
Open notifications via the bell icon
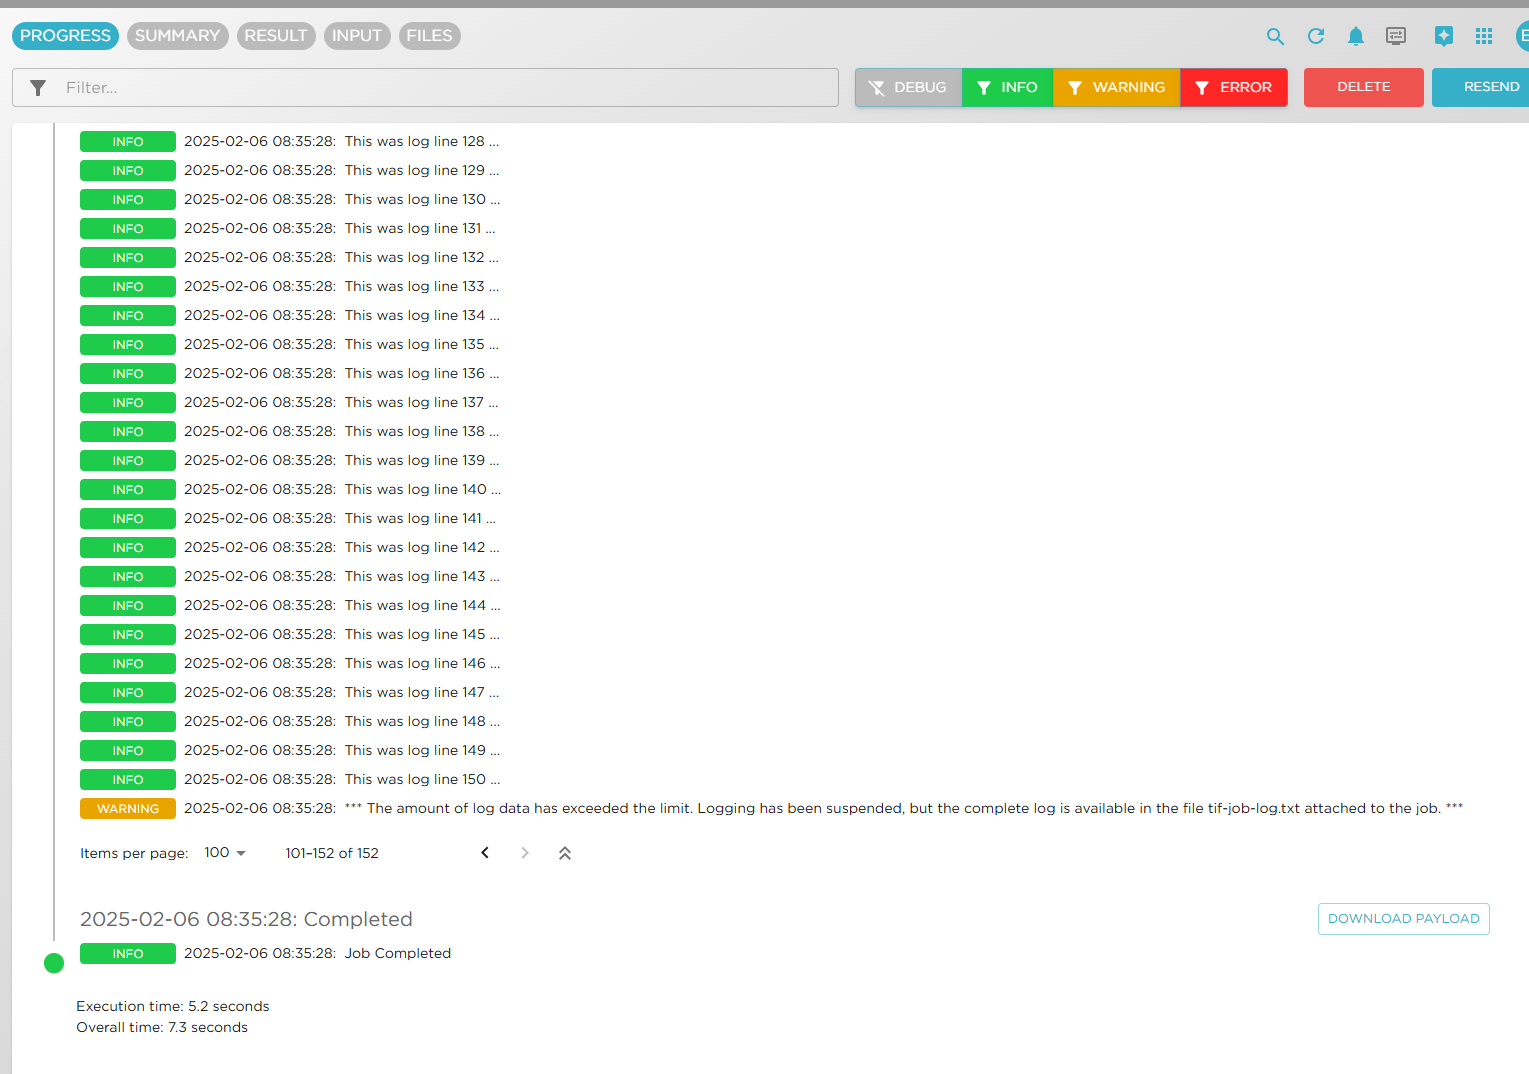click(x=1355, y=36)
